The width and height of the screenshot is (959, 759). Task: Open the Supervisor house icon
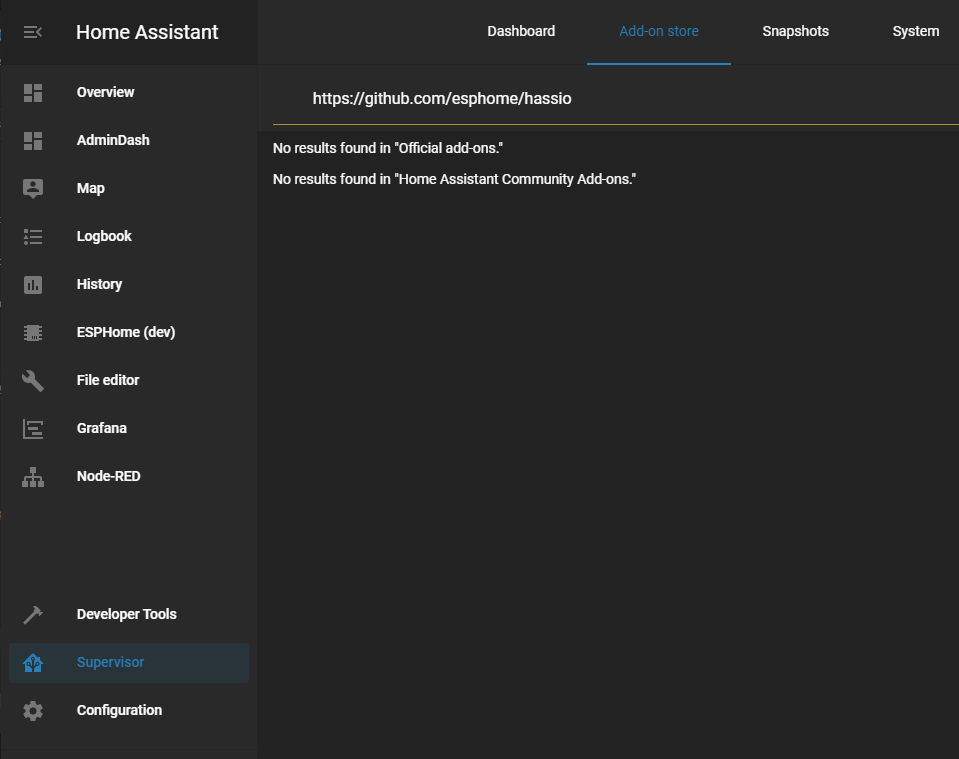[x=33, y=662]
